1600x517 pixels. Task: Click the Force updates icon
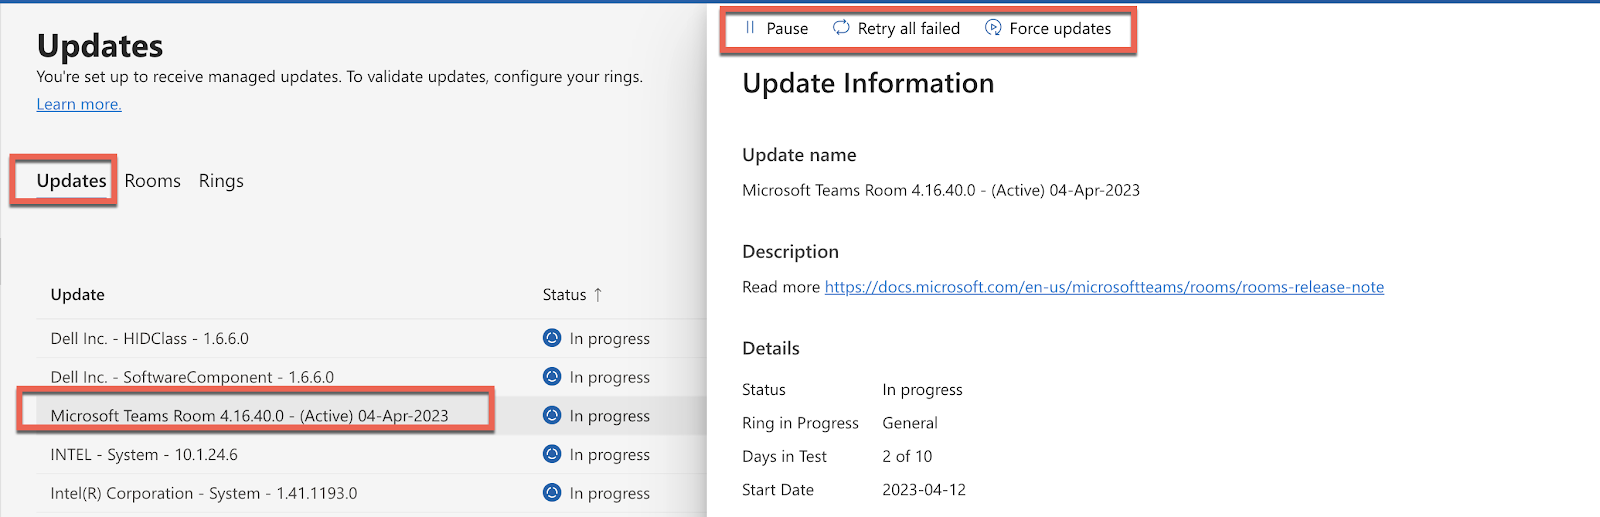click(993, 28)
